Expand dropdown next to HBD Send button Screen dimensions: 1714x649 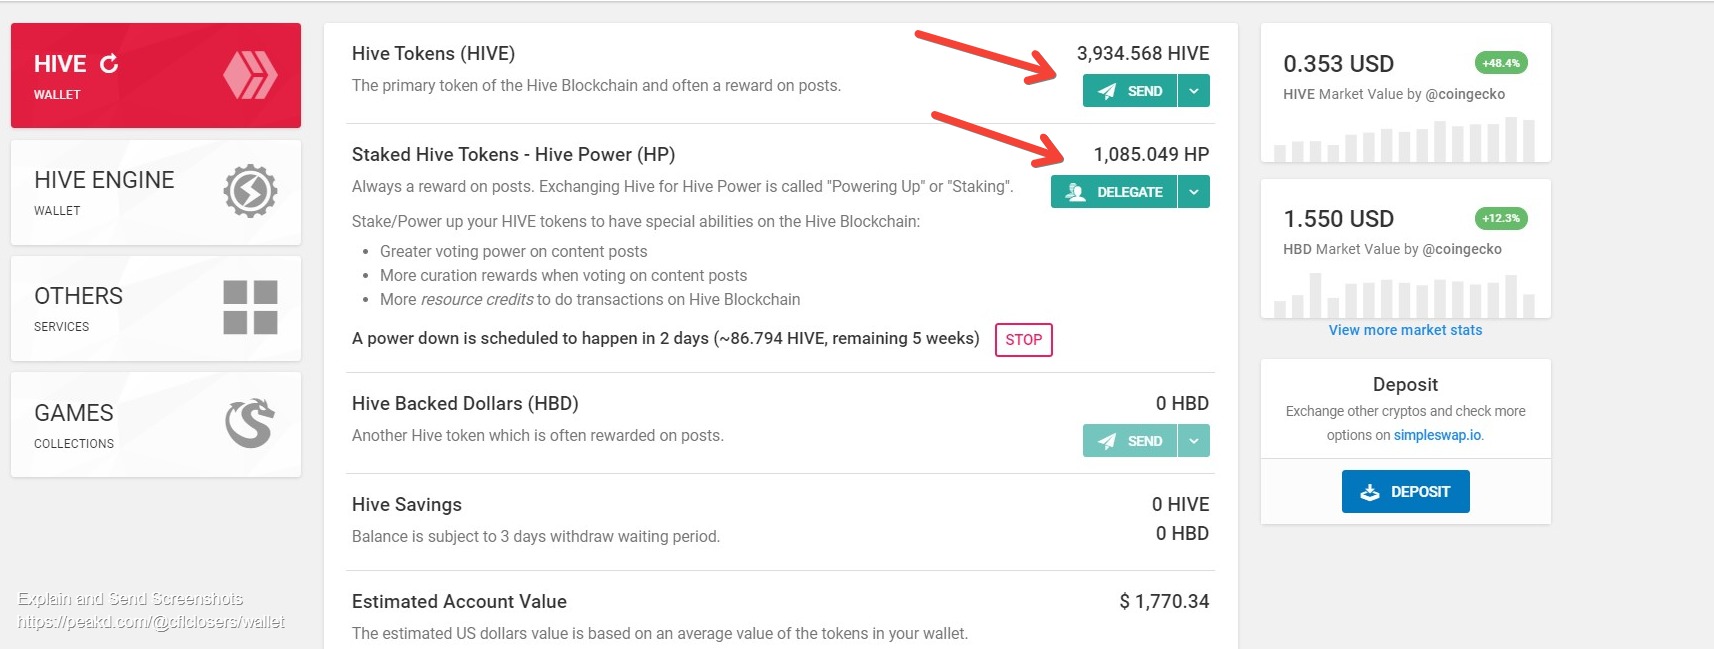pos(1194,441)
